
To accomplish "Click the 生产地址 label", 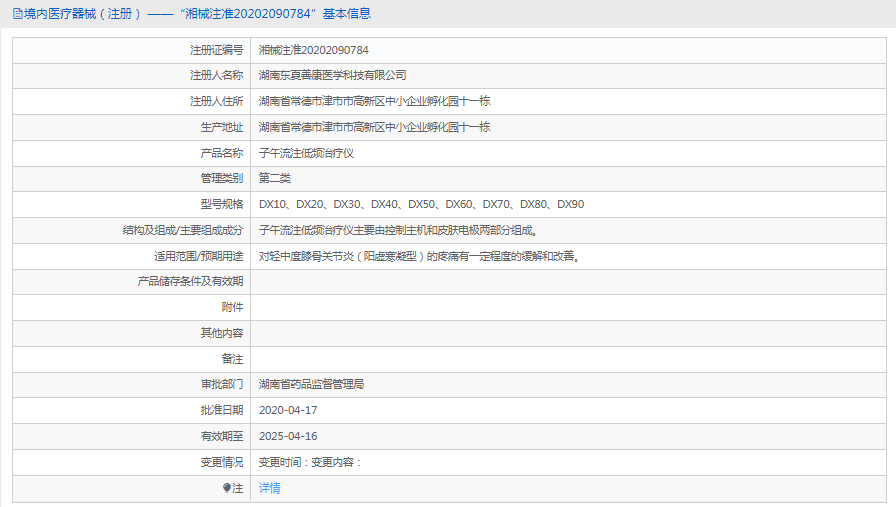I will coord(222,127).
